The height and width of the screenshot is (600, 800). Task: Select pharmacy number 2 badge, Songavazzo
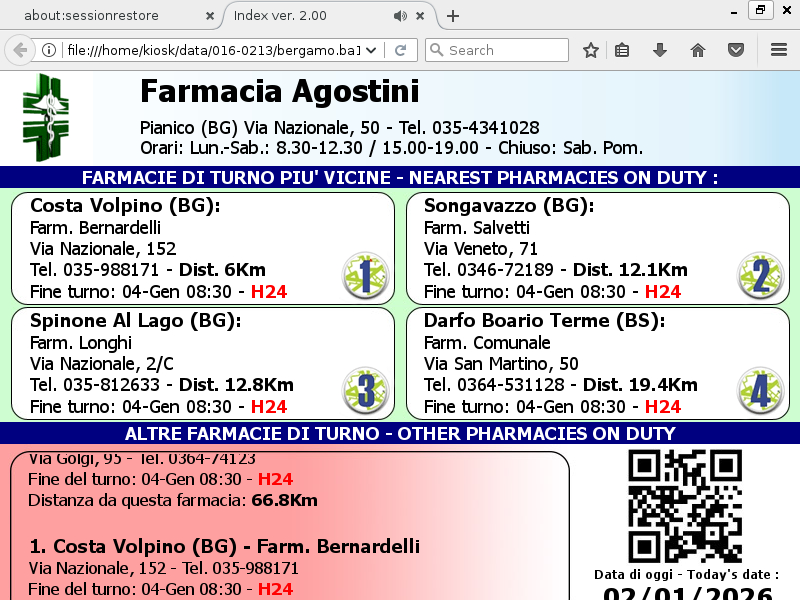(x=760, y=276)
